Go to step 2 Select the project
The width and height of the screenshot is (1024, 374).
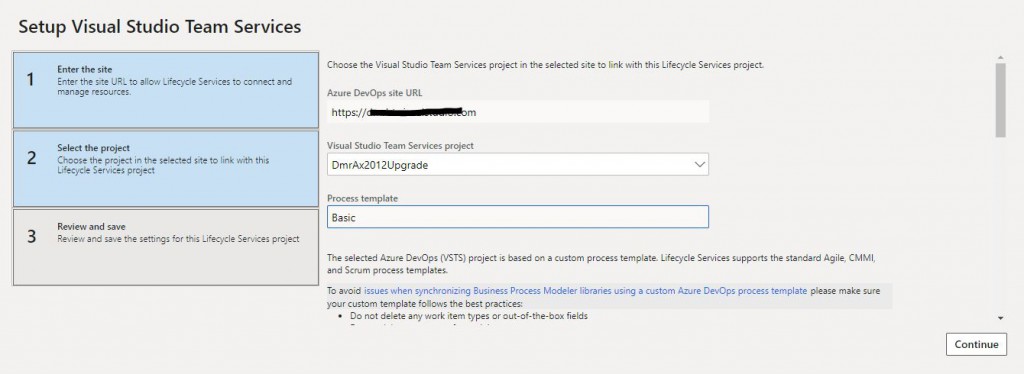point(166,168)
